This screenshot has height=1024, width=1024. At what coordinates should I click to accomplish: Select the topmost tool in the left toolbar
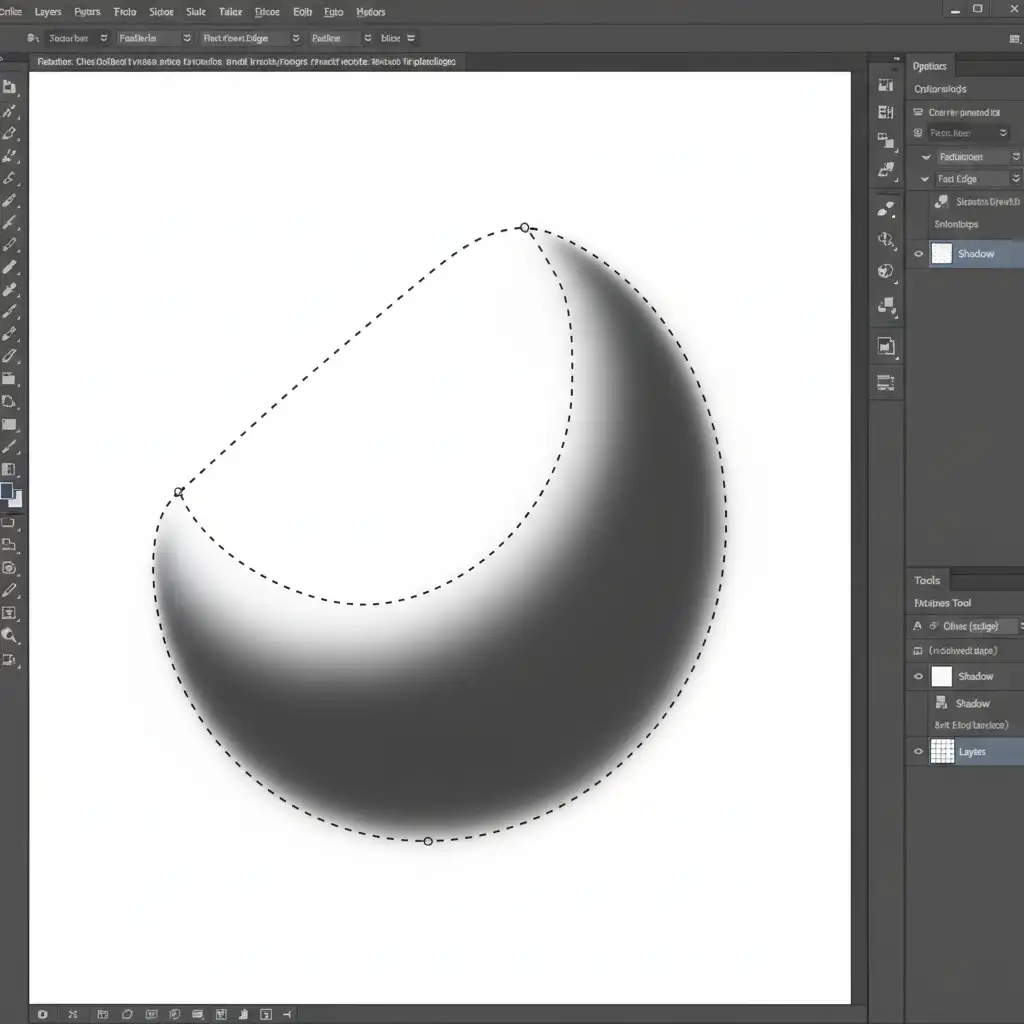pos(9,88)
